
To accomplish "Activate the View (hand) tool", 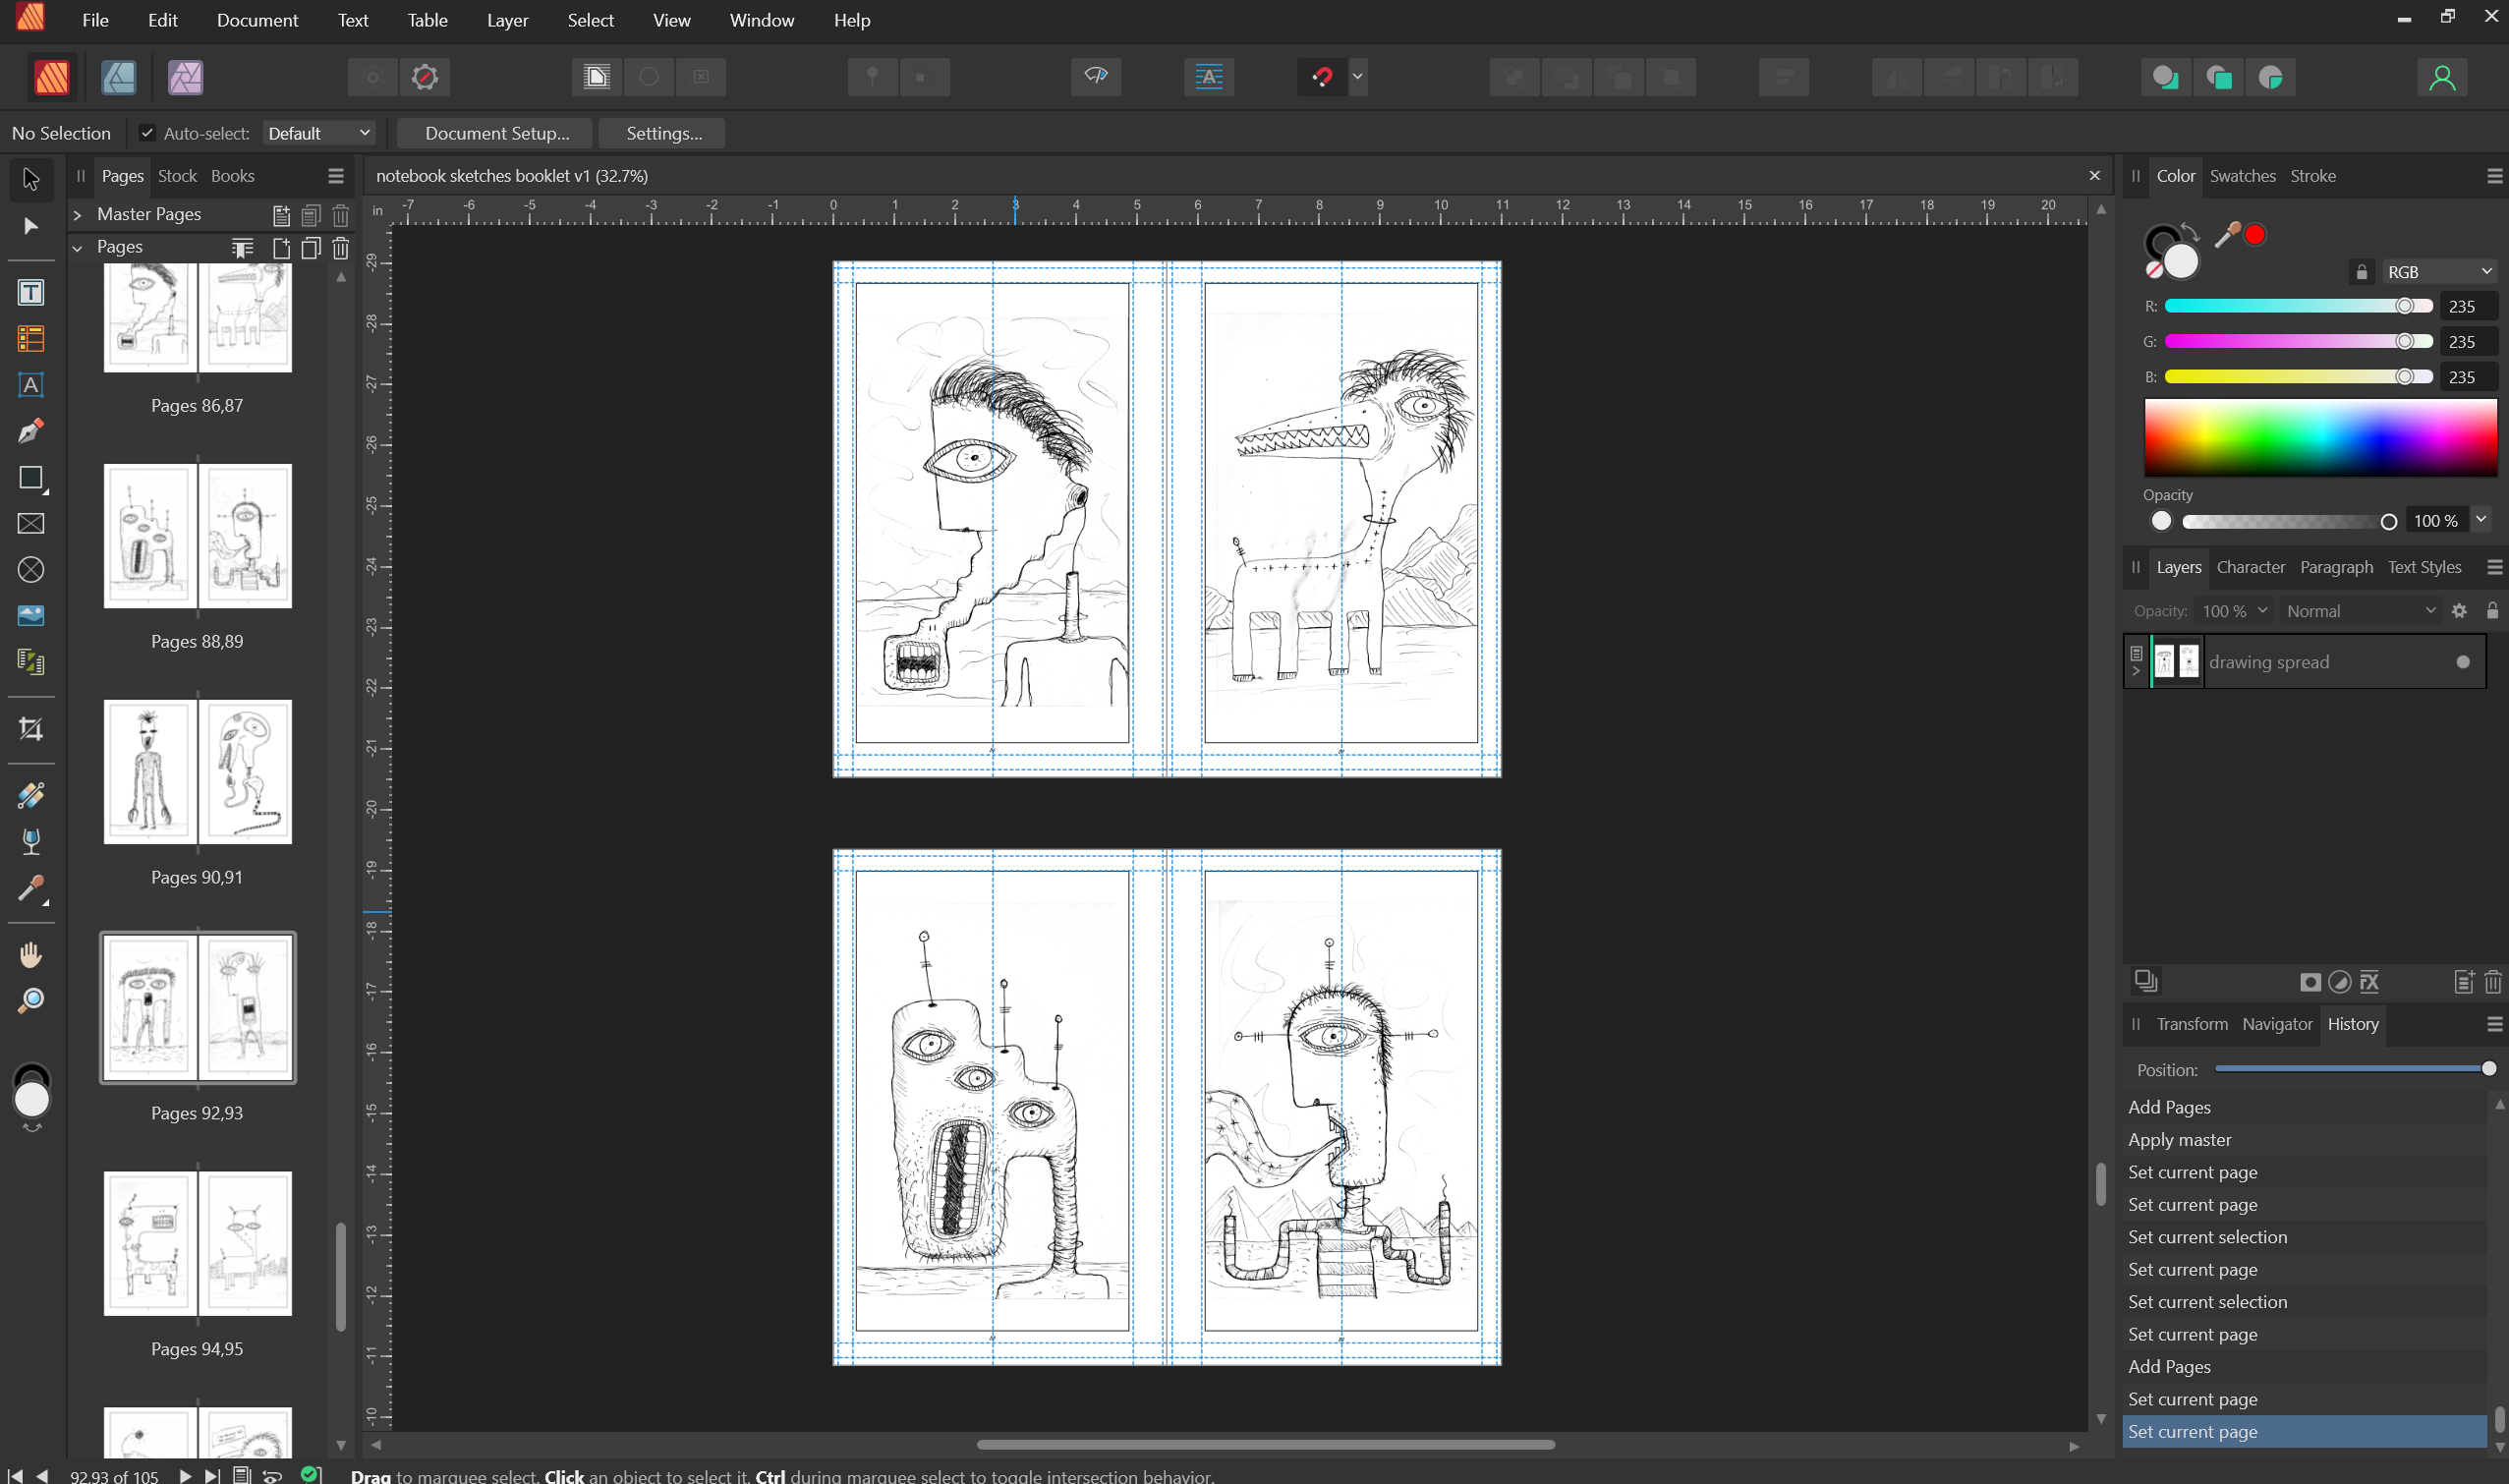I will [31, 955].
